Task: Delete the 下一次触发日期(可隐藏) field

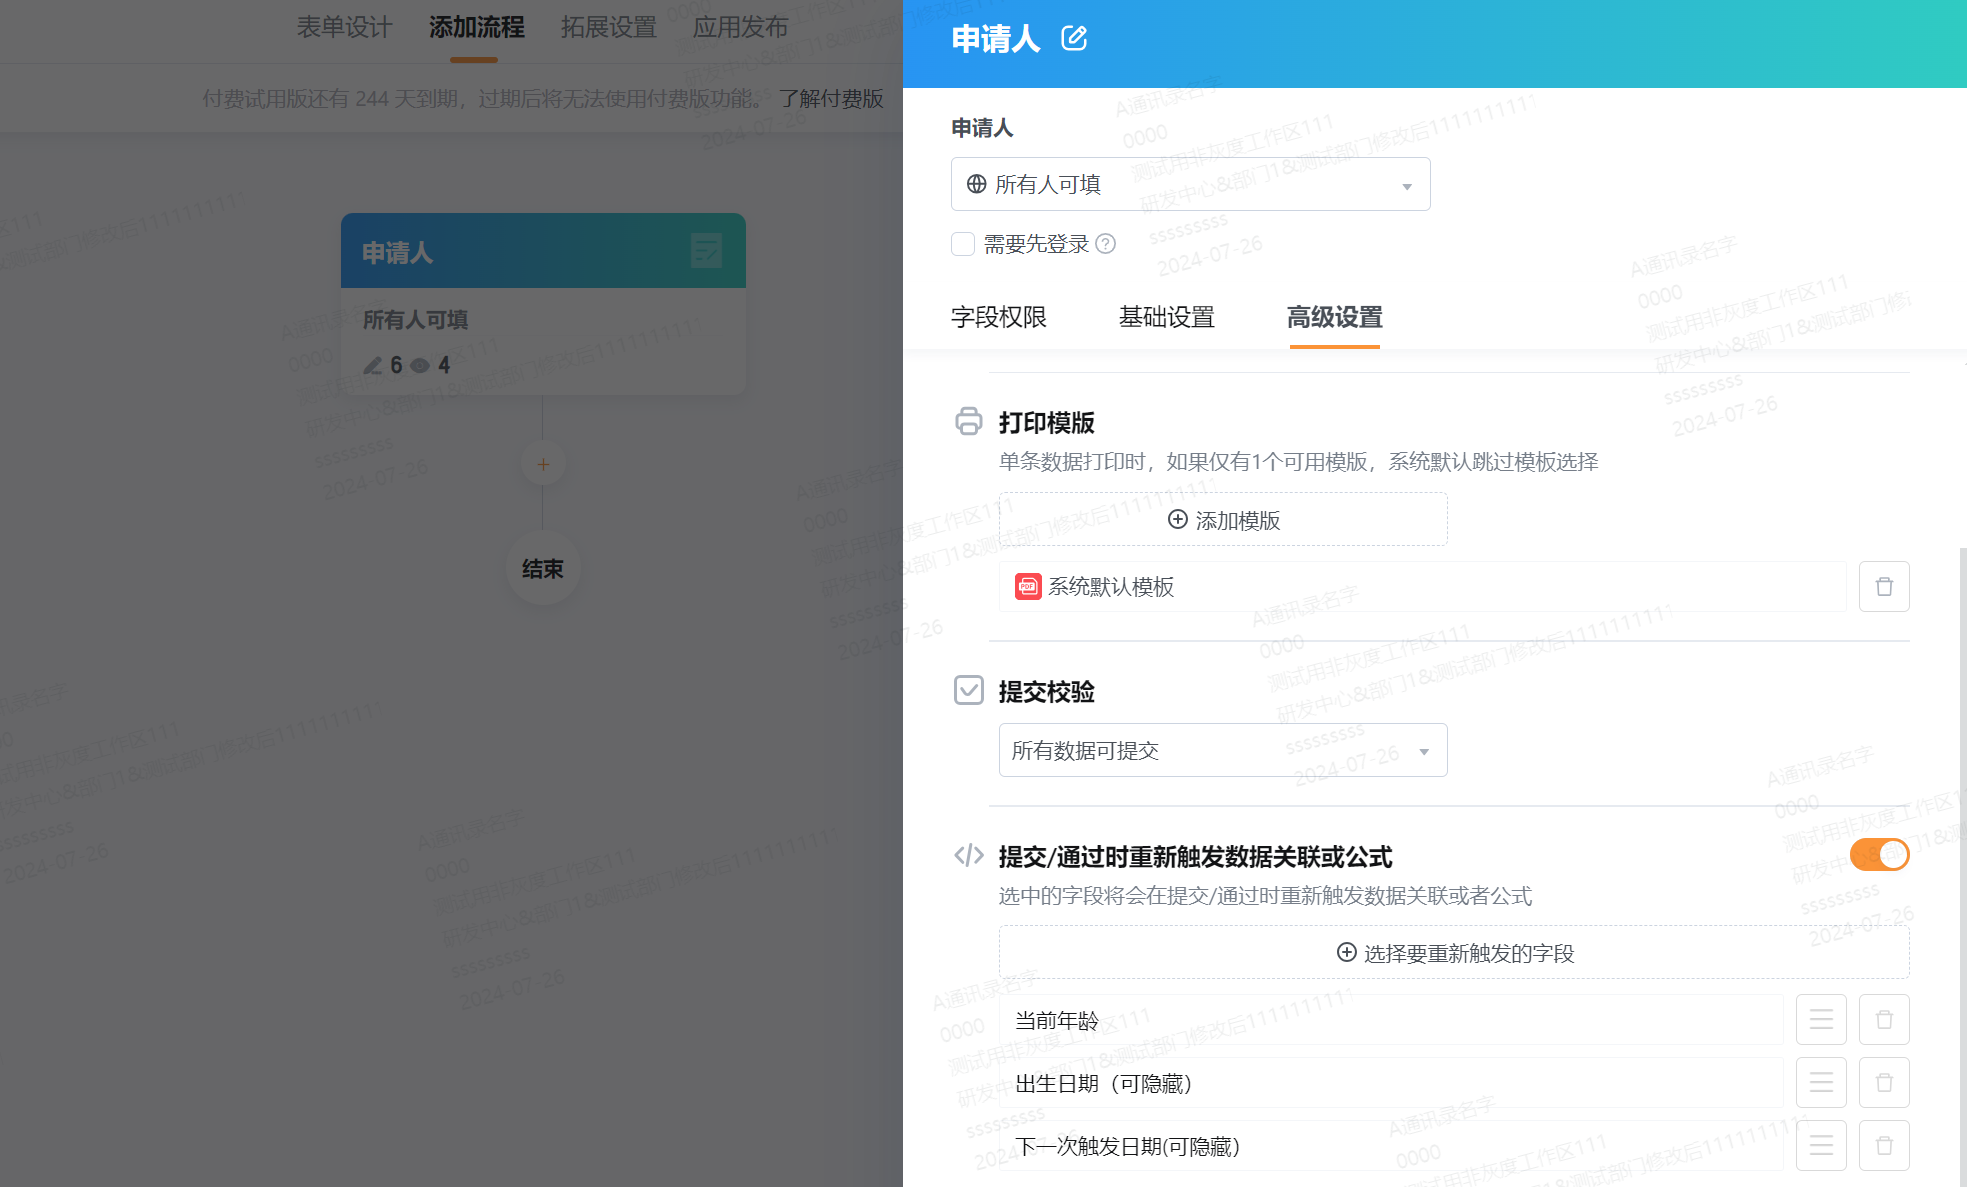Action: tap(1884, 1146)
